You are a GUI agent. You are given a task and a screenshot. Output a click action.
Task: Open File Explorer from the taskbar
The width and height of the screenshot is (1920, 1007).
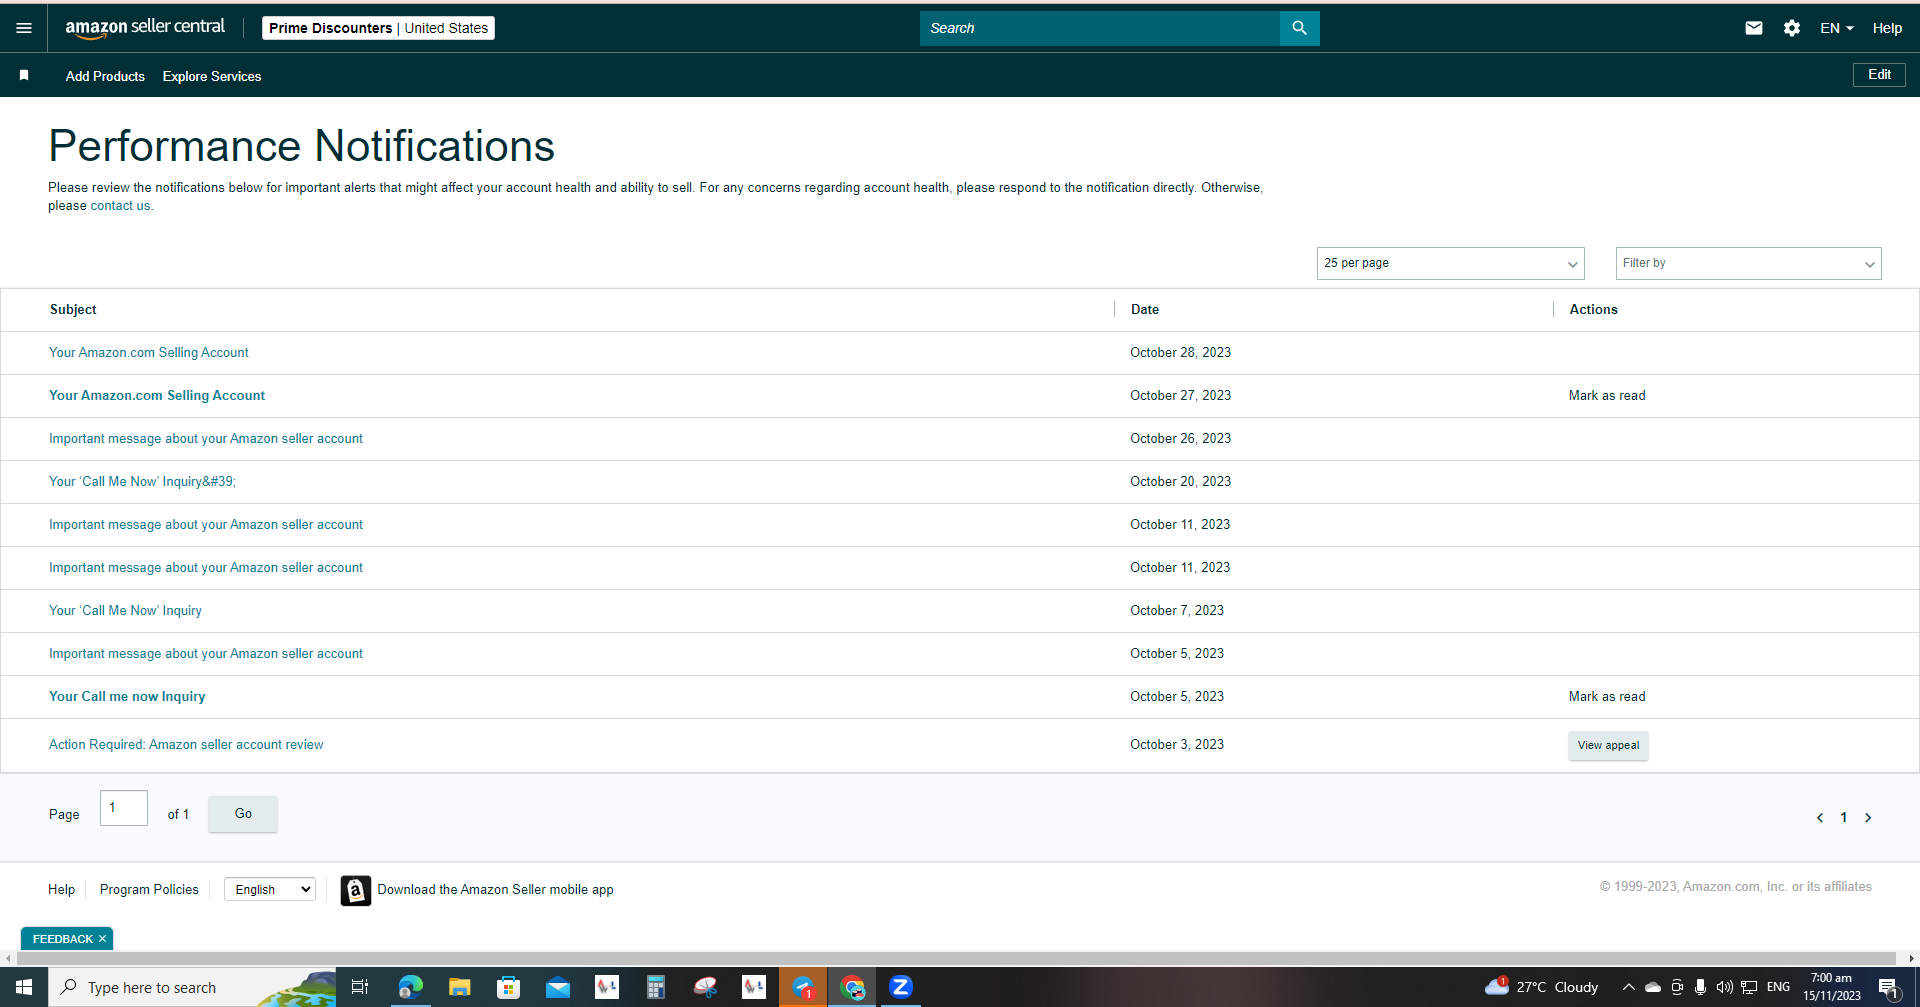(459, 988)
